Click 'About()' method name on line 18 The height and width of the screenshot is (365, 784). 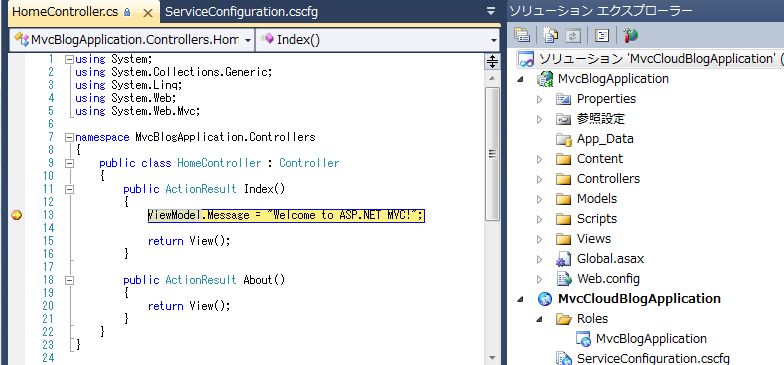point(264,280)
